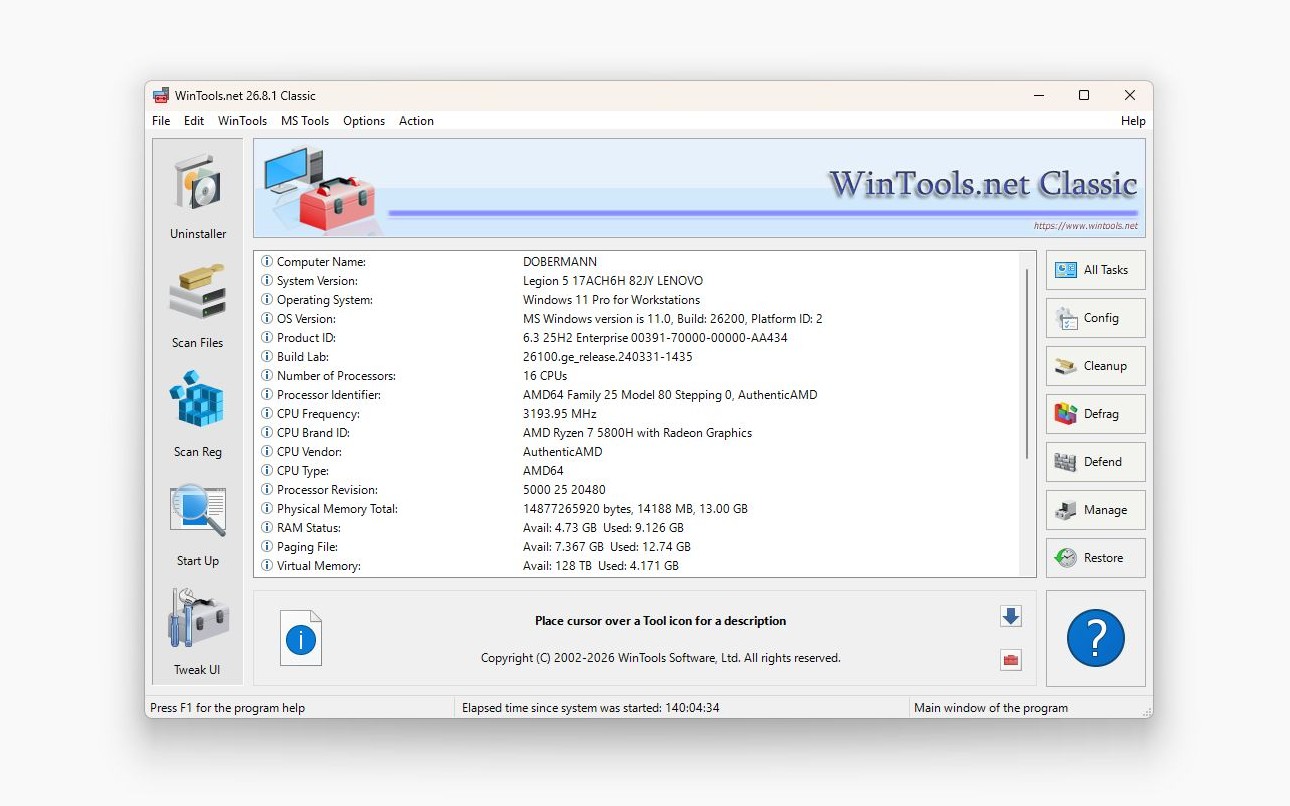
Task: Select the 16 CPUs value
Action: (x=545, y=376)
